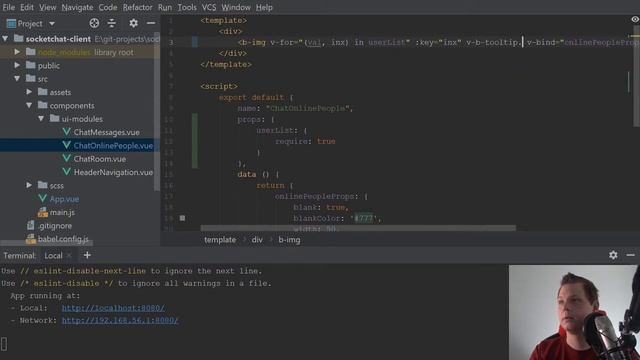
Task: Select HeaderNavigation.vue file
Action: (x=113, y=173)
